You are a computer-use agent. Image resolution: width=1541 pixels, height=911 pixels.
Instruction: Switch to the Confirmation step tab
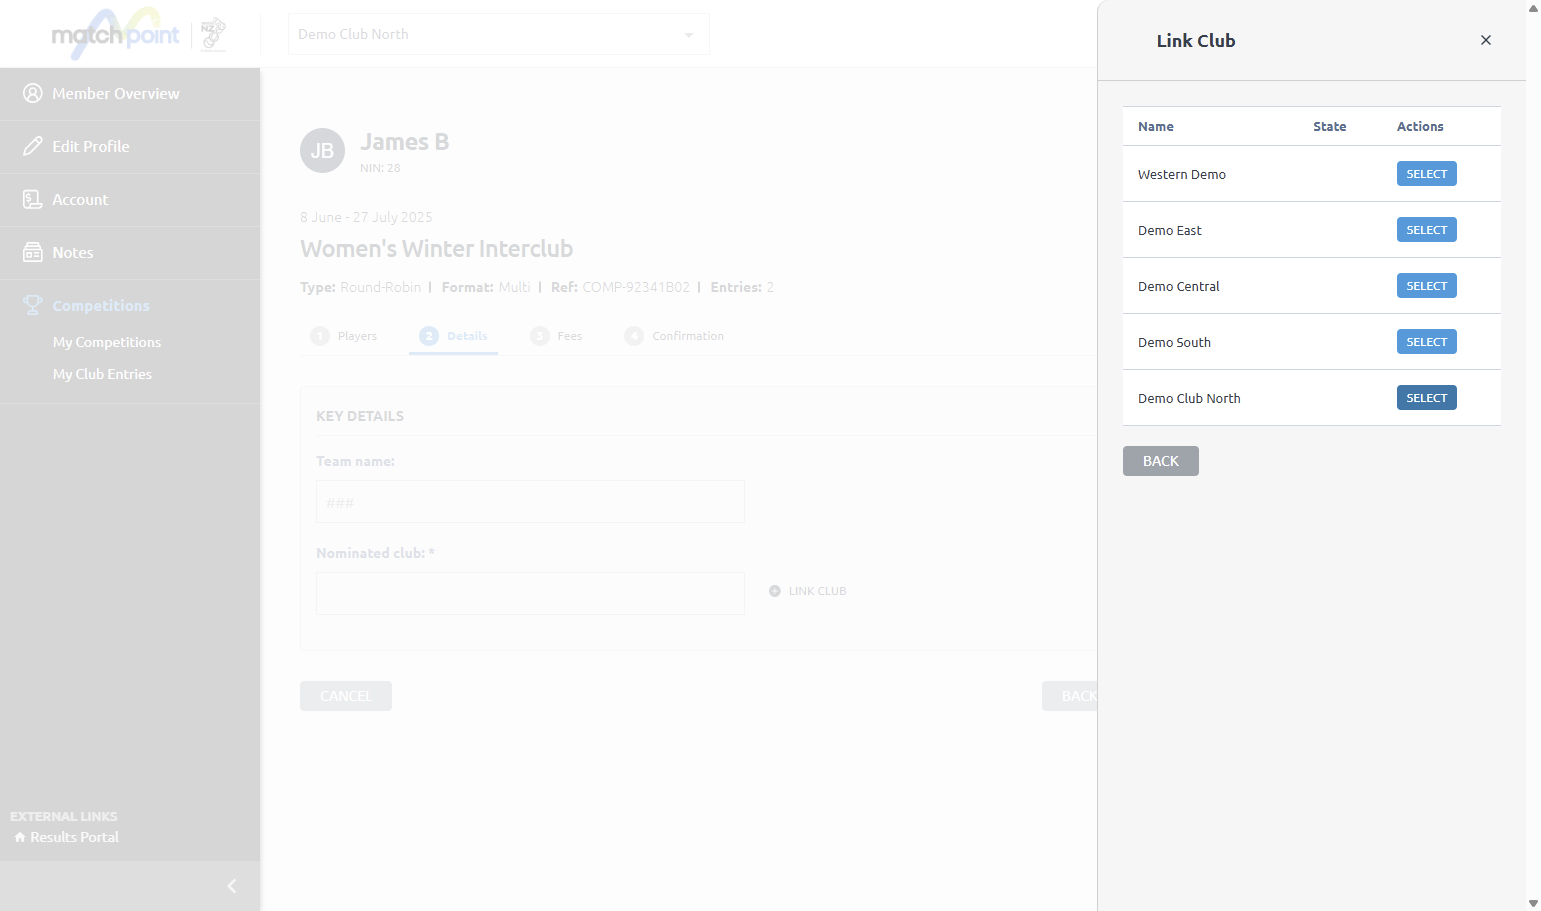[x=674, y=336]
